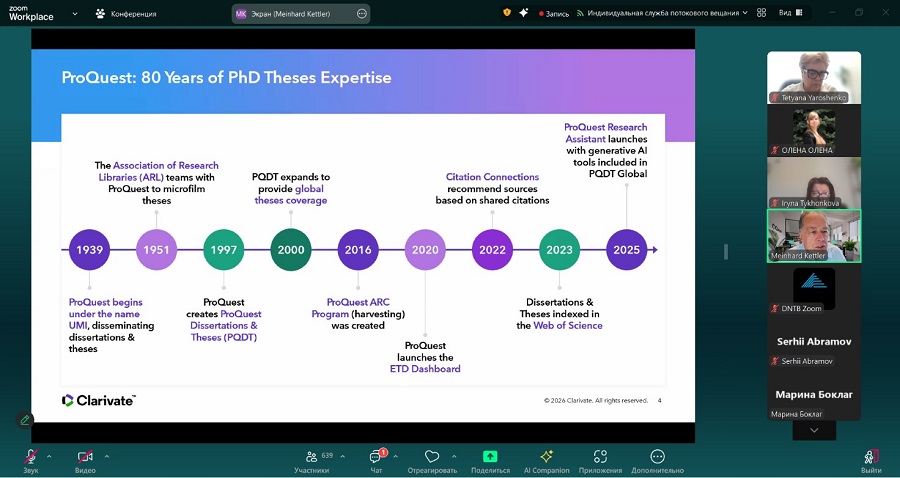Select Конференция meeting tab
Image resolution: width=900 pixels, height=478 pixels.
(x=127, y=14)
